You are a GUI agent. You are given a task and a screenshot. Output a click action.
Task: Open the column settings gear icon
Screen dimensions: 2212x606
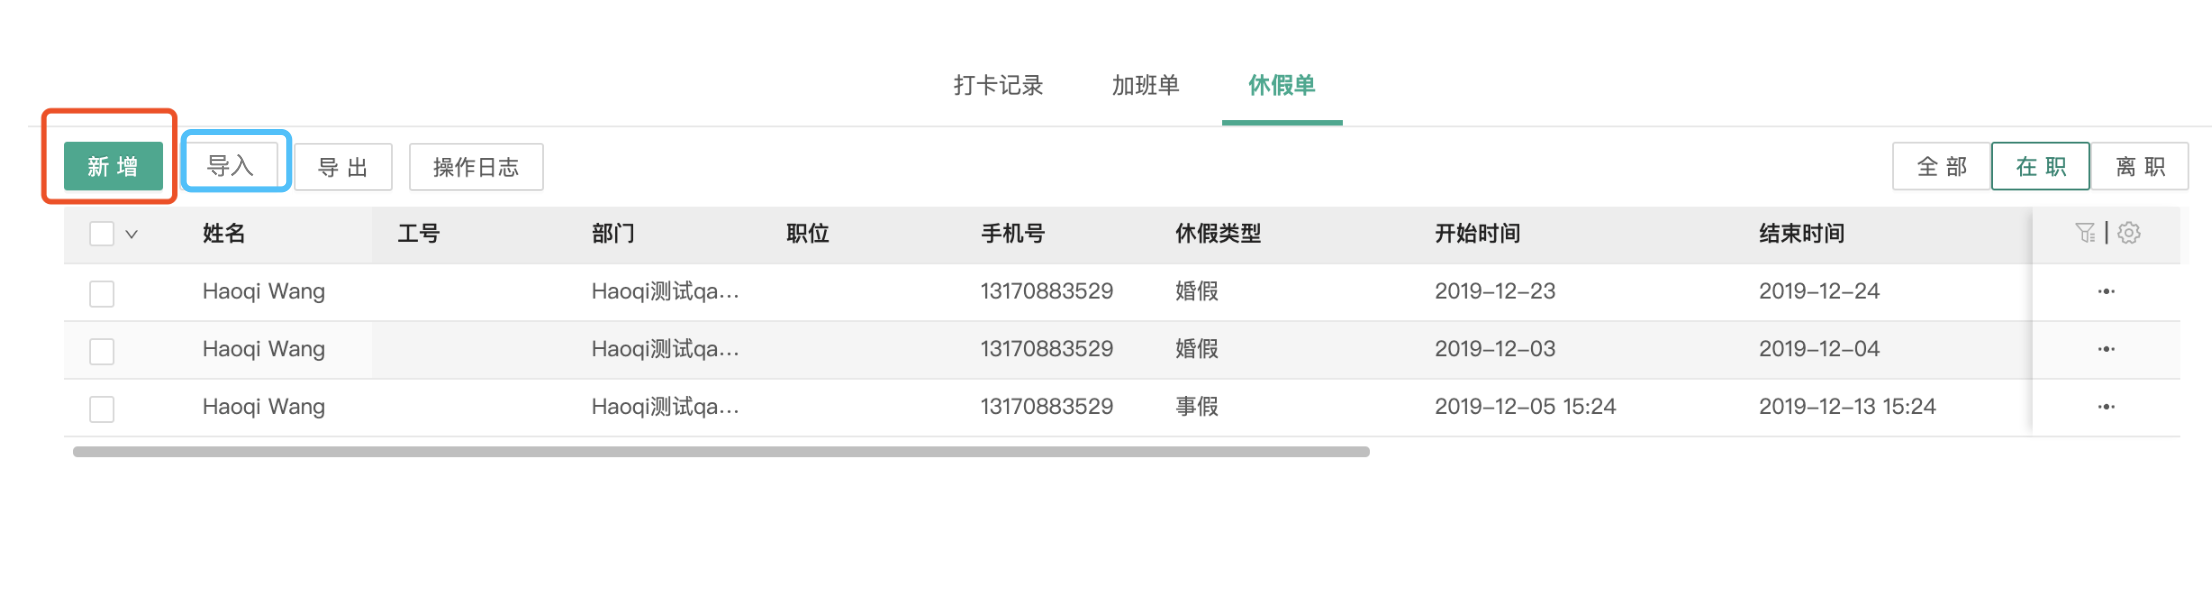click(x=2129, y=233)
